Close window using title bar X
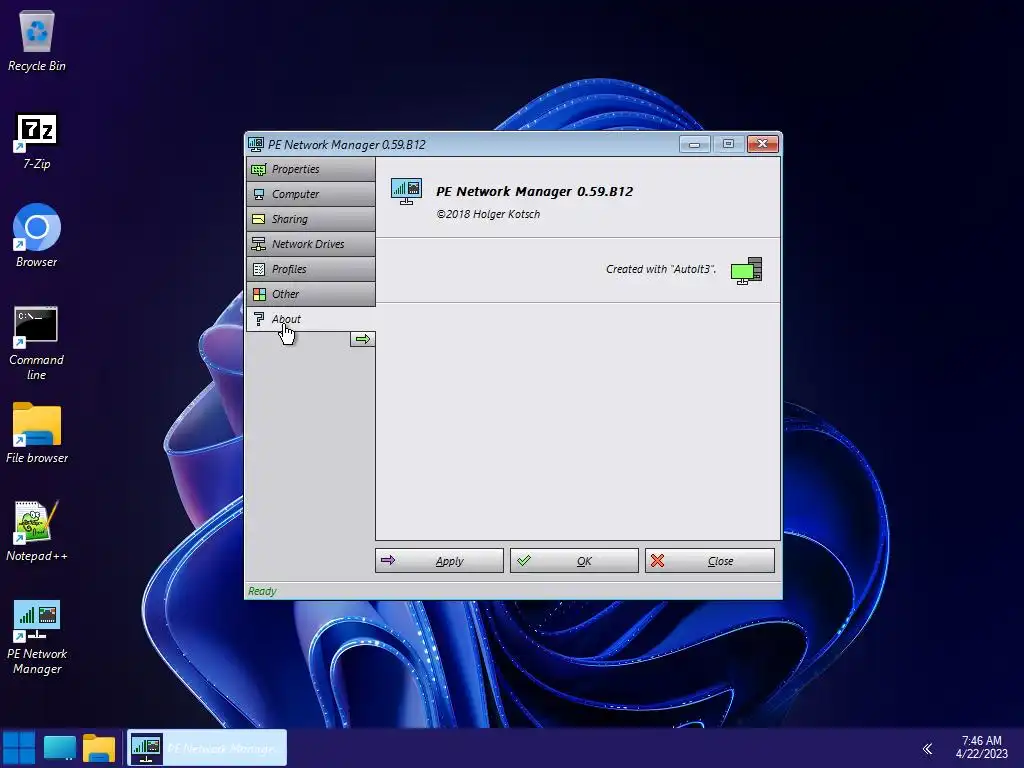The image size is (1024, 768). point(762,144)
